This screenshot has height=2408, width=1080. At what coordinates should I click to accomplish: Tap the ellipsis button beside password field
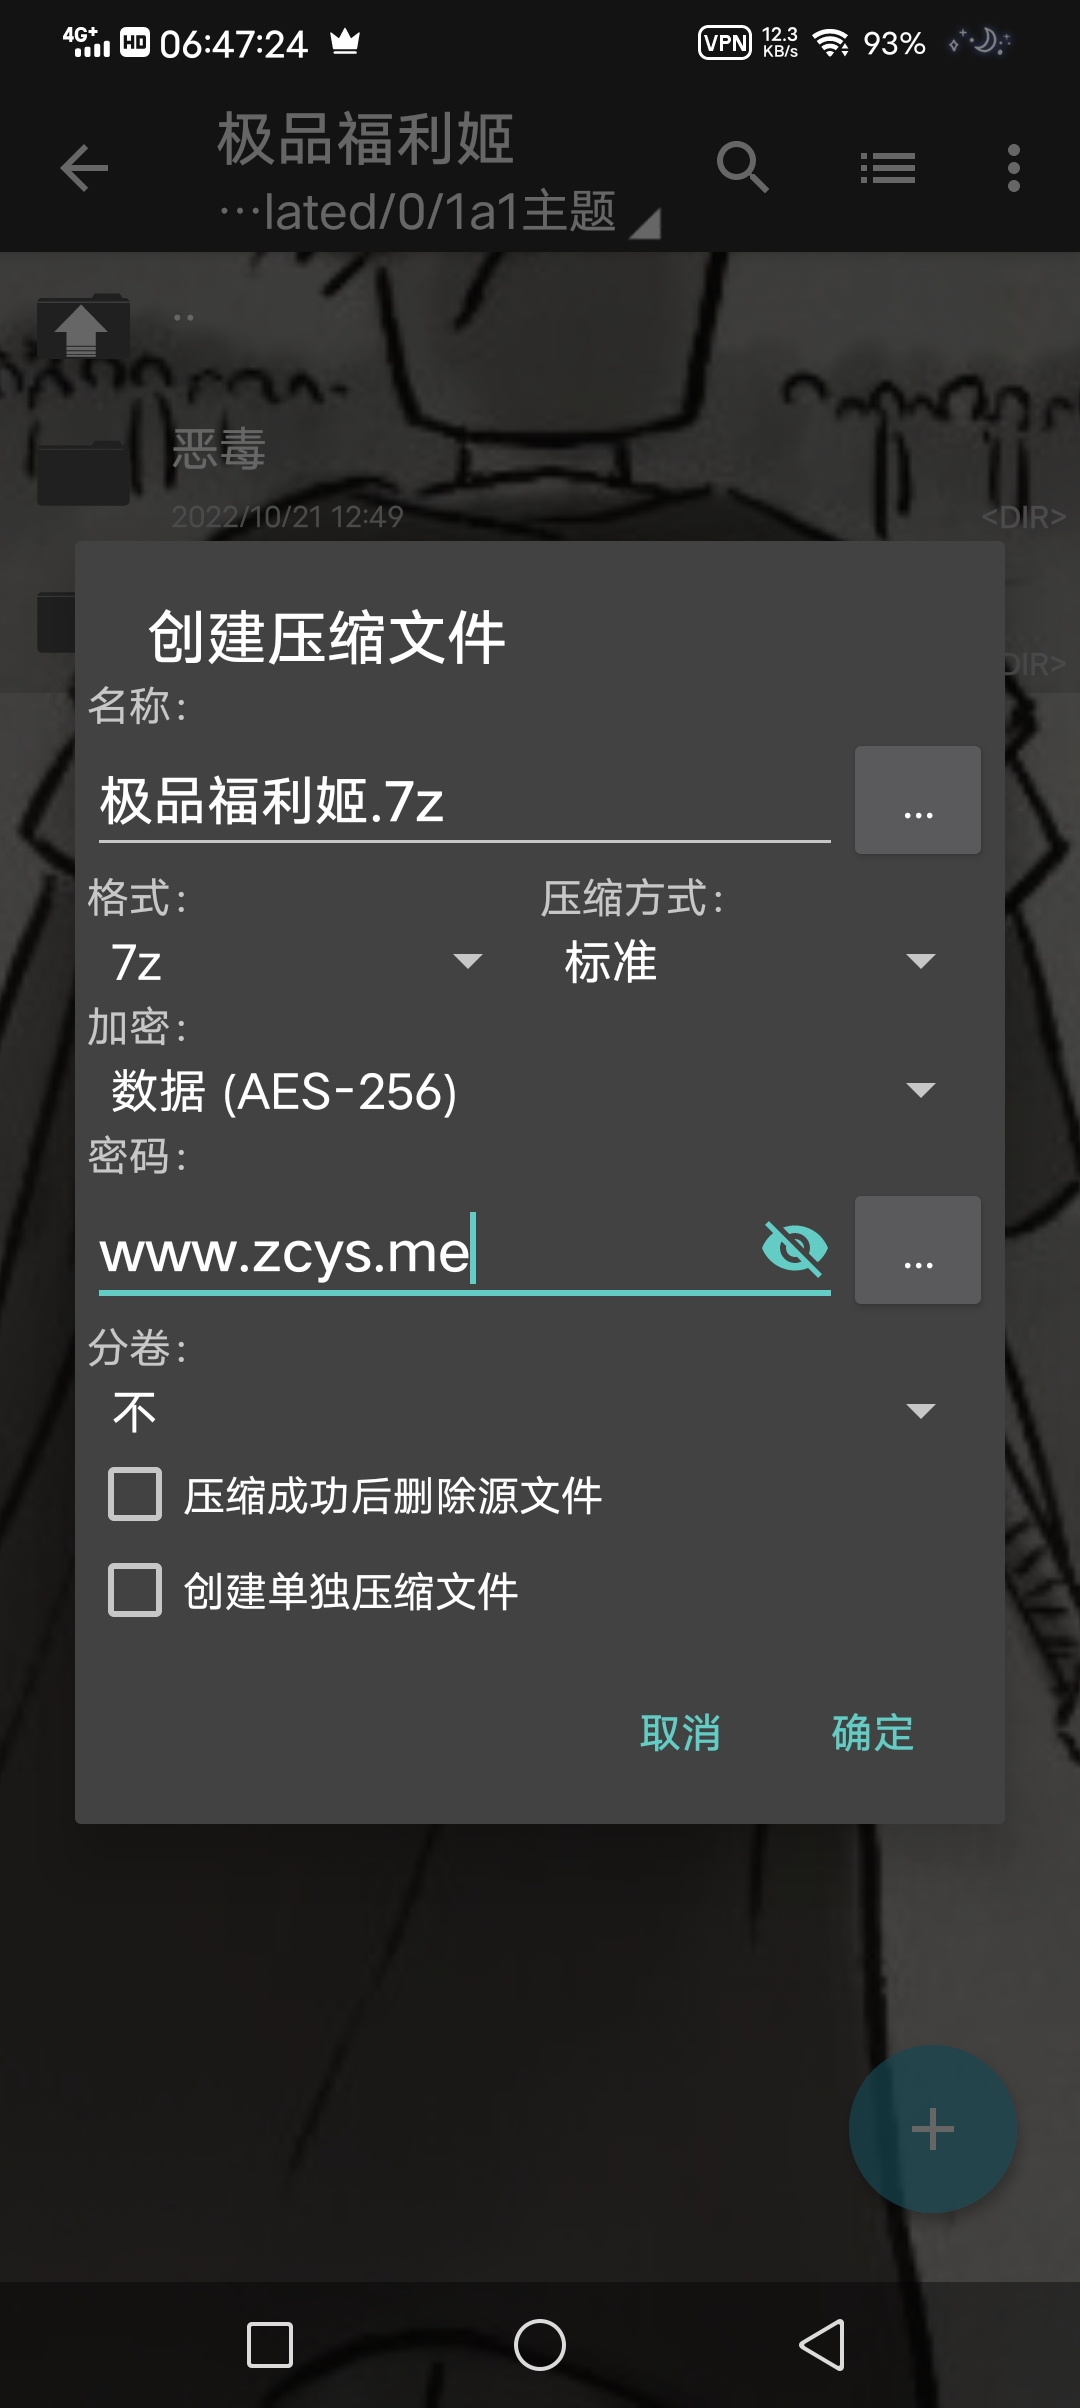(917, 1250)
